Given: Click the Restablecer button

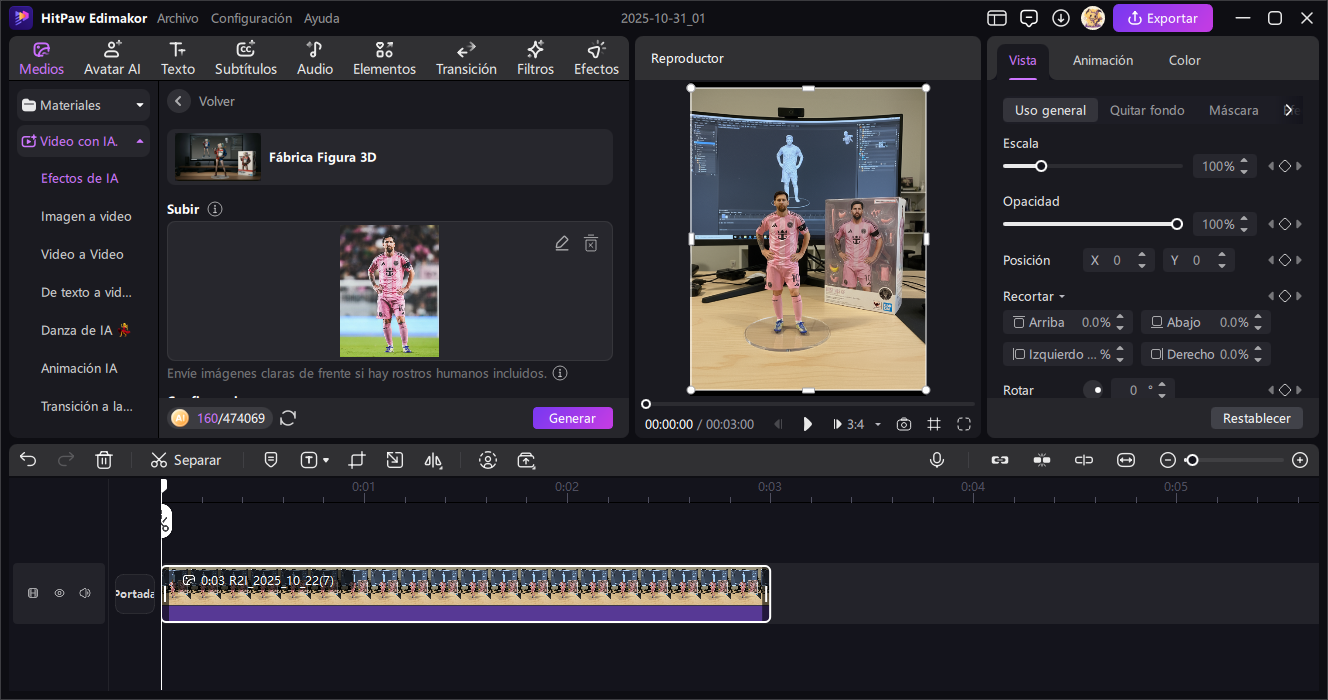Looking at the screenshot, I should coord(1256,418).
